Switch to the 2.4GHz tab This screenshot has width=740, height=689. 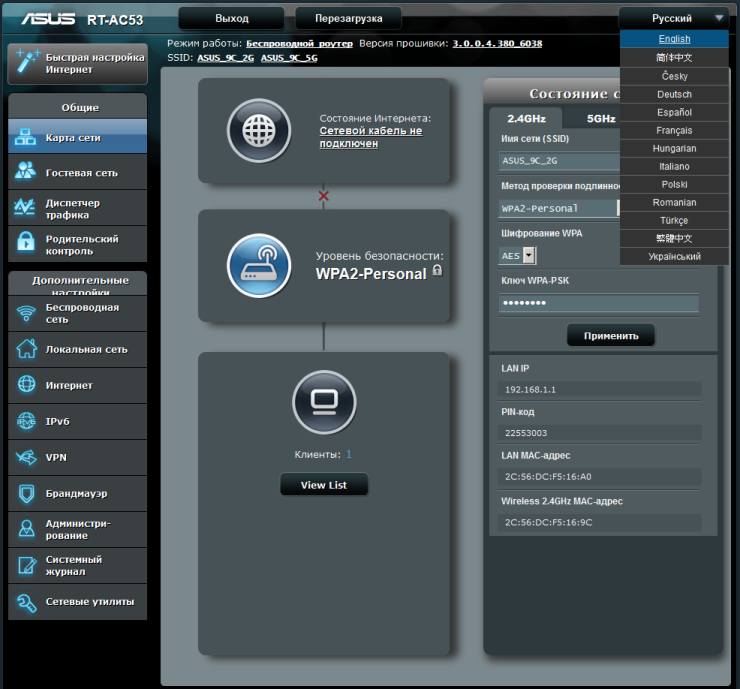pyautogui.click(x=526, y=118)
